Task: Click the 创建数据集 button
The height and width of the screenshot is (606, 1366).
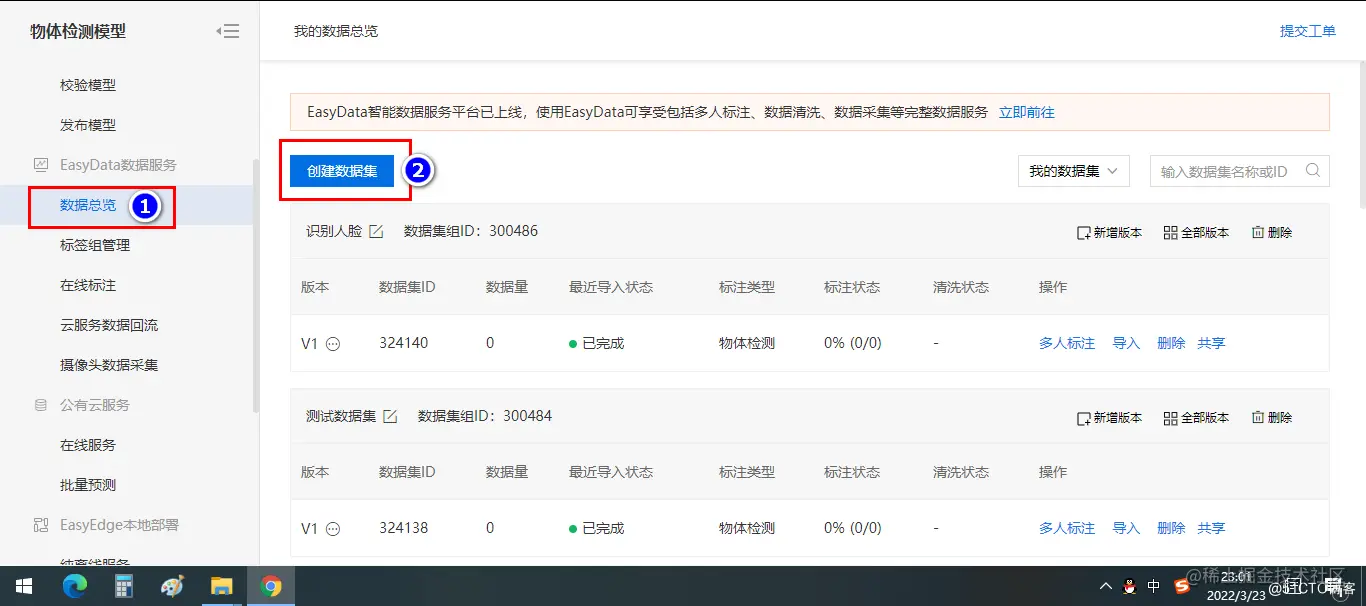Action: coord(342,171)
